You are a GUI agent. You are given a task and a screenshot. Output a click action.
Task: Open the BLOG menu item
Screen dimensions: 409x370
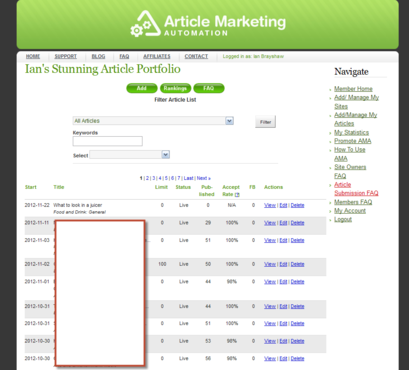[x=98, y=56]
